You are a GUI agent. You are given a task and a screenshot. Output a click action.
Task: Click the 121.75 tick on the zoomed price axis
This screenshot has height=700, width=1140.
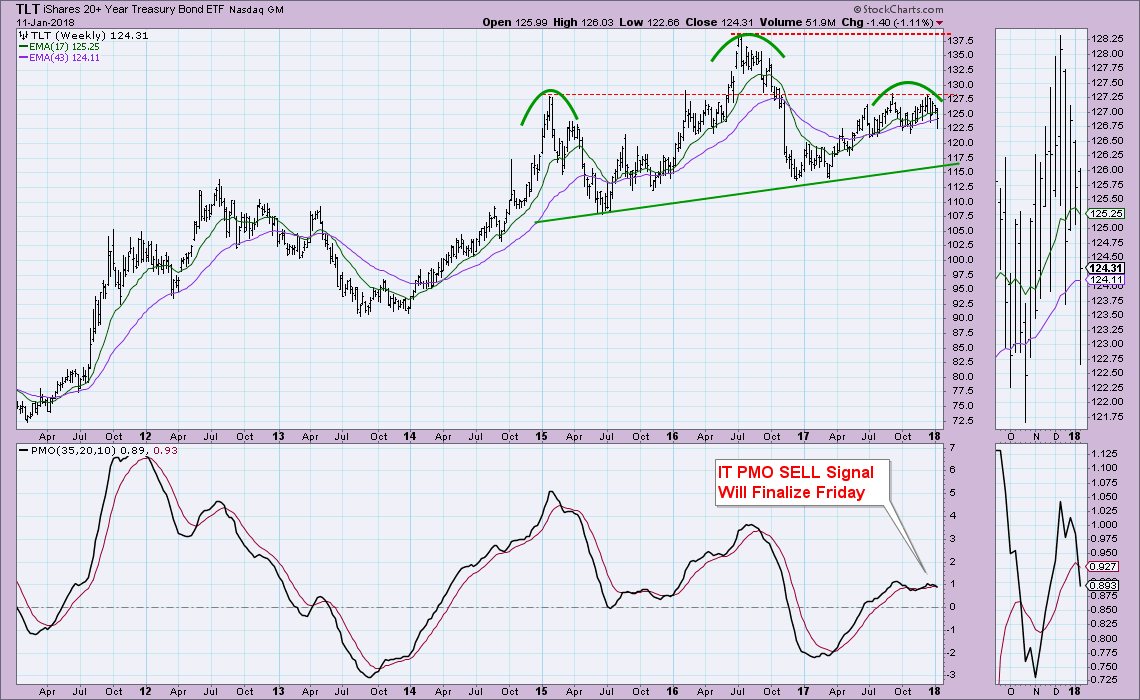(x=1105, y=417)
